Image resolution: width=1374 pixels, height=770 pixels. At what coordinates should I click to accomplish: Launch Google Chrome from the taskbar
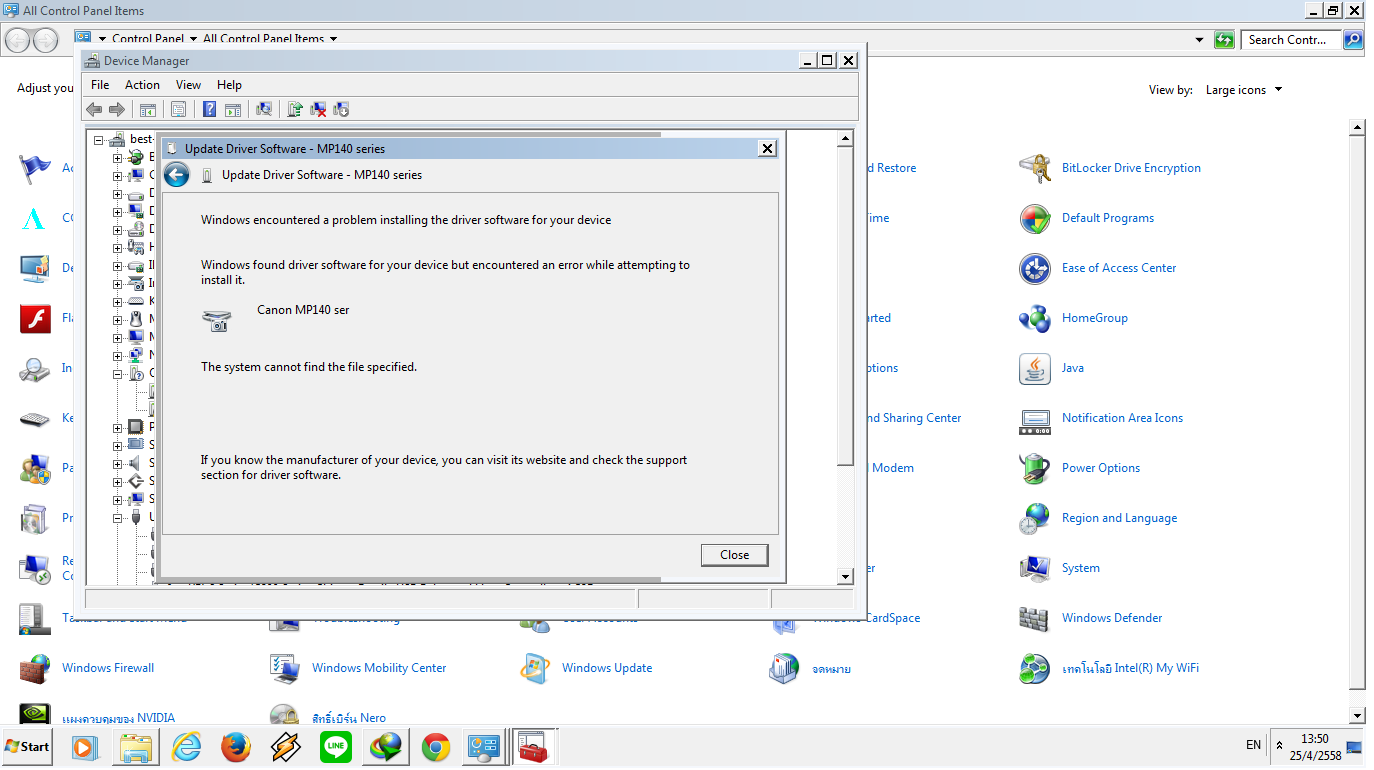point(435,747)
